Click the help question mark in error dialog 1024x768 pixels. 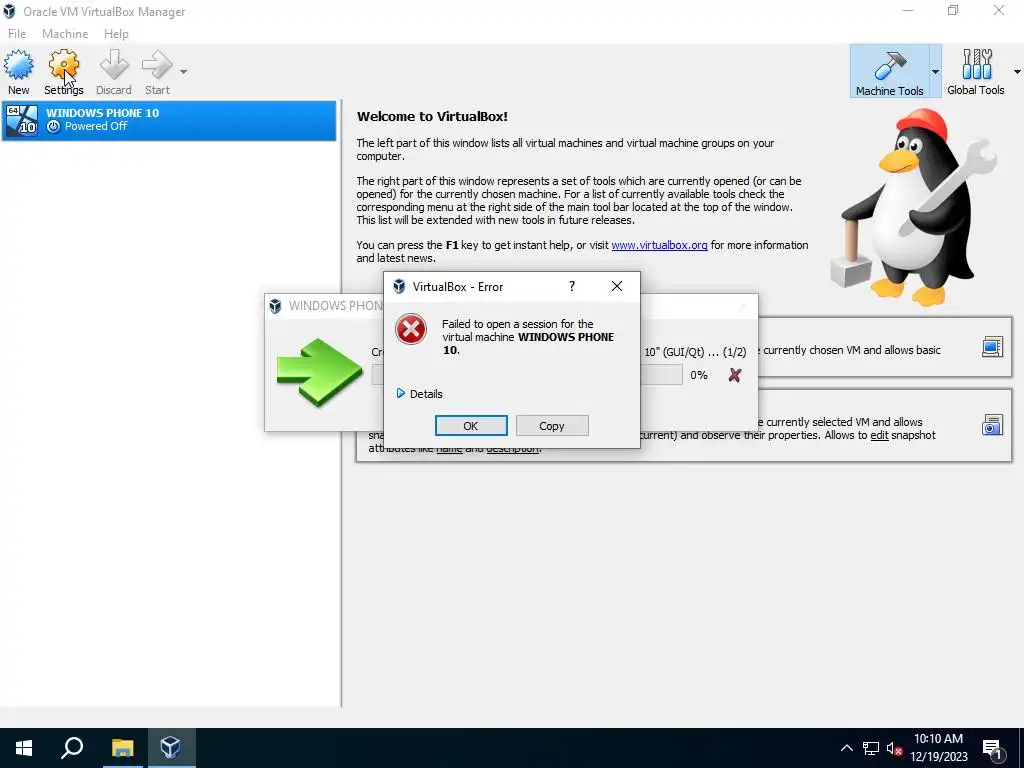(572, 286)
